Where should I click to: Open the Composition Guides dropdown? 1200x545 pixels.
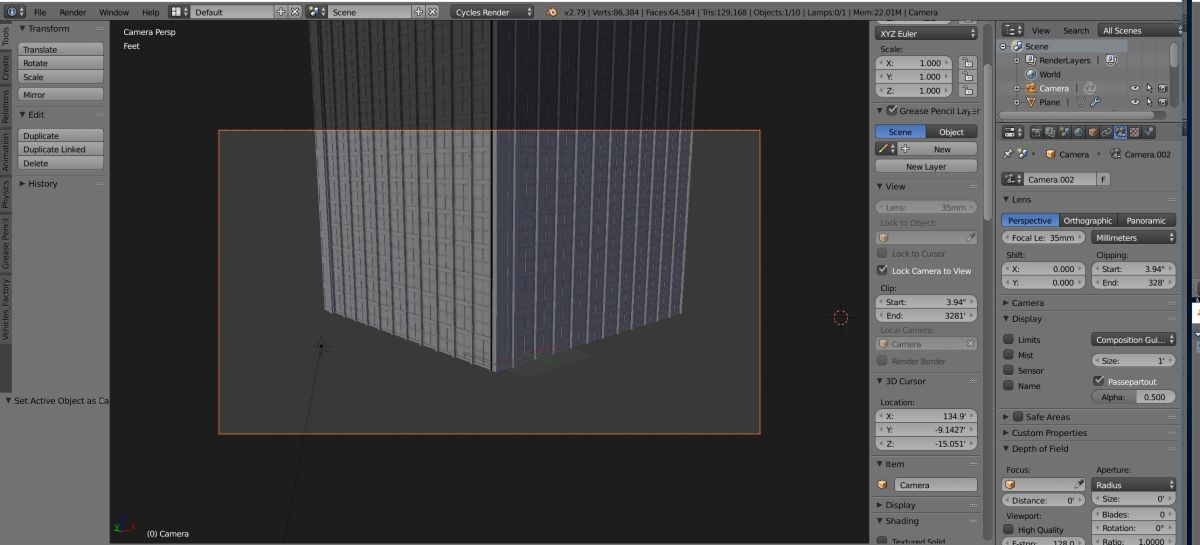pos(1134,340)
